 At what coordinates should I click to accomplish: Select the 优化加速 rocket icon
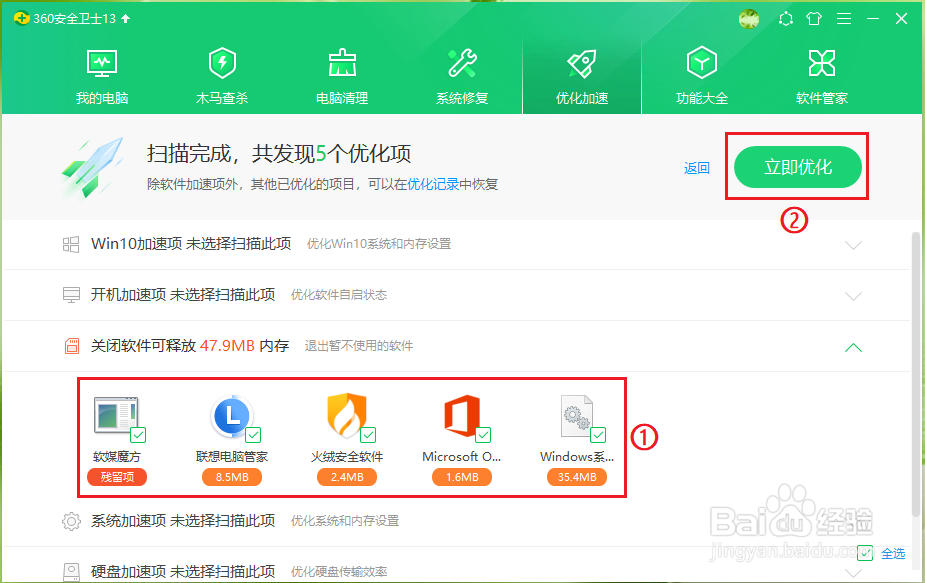[x=582, y=64]
